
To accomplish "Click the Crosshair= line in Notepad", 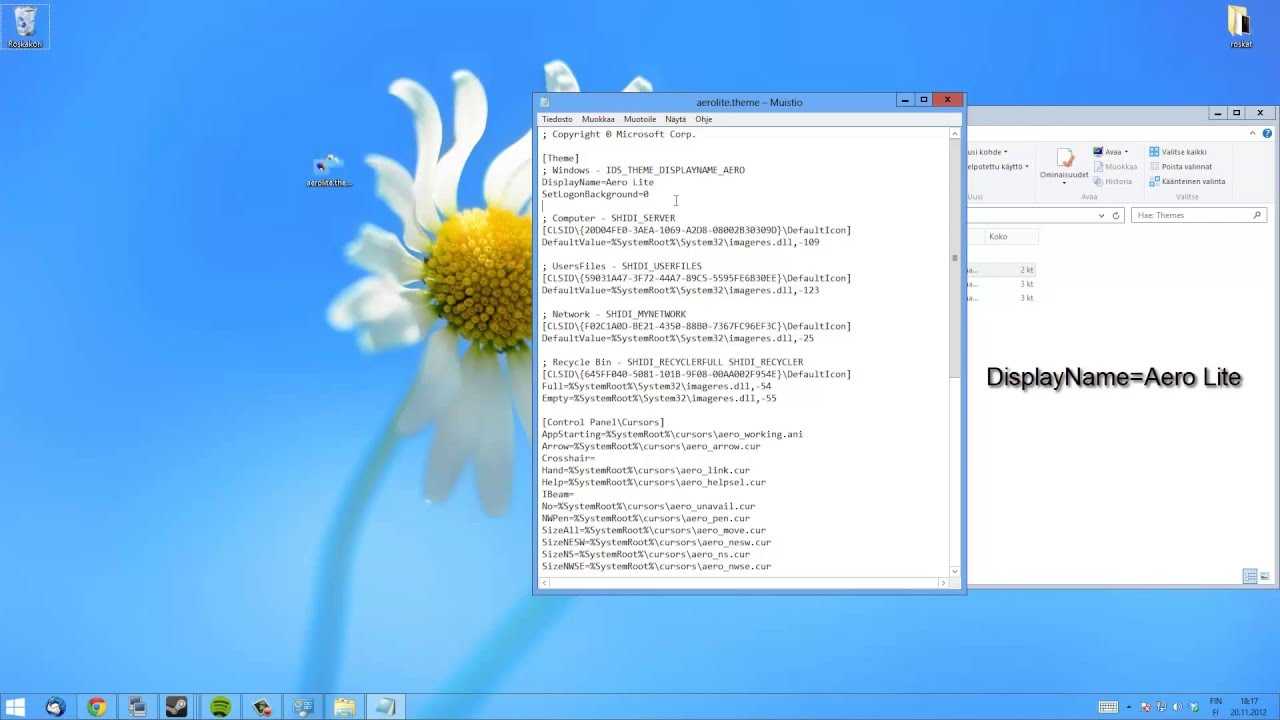I will 568,458.
